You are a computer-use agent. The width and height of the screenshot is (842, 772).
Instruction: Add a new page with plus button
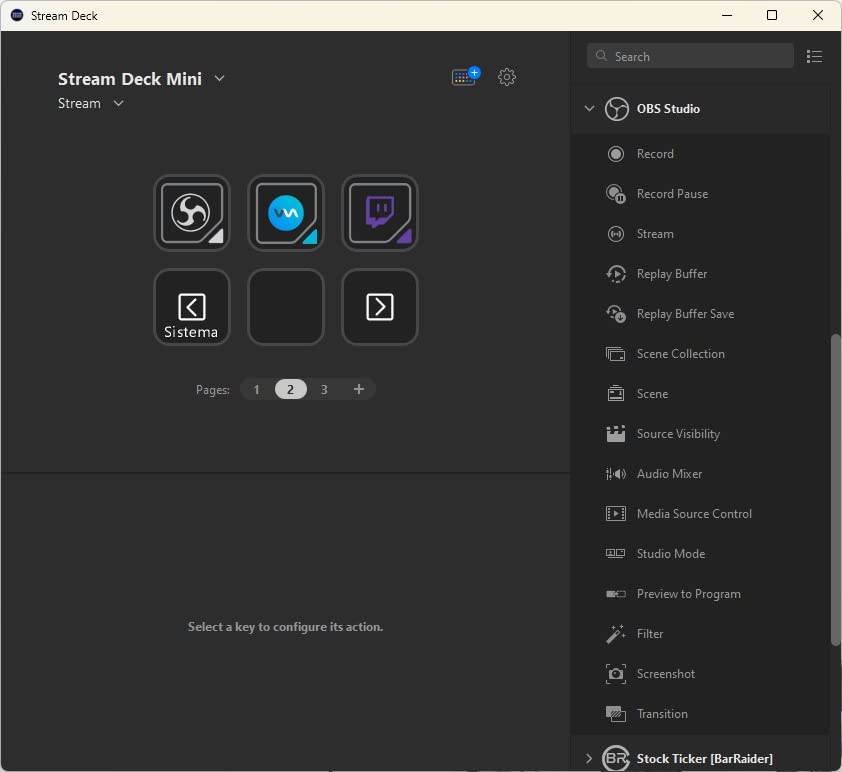359,389
